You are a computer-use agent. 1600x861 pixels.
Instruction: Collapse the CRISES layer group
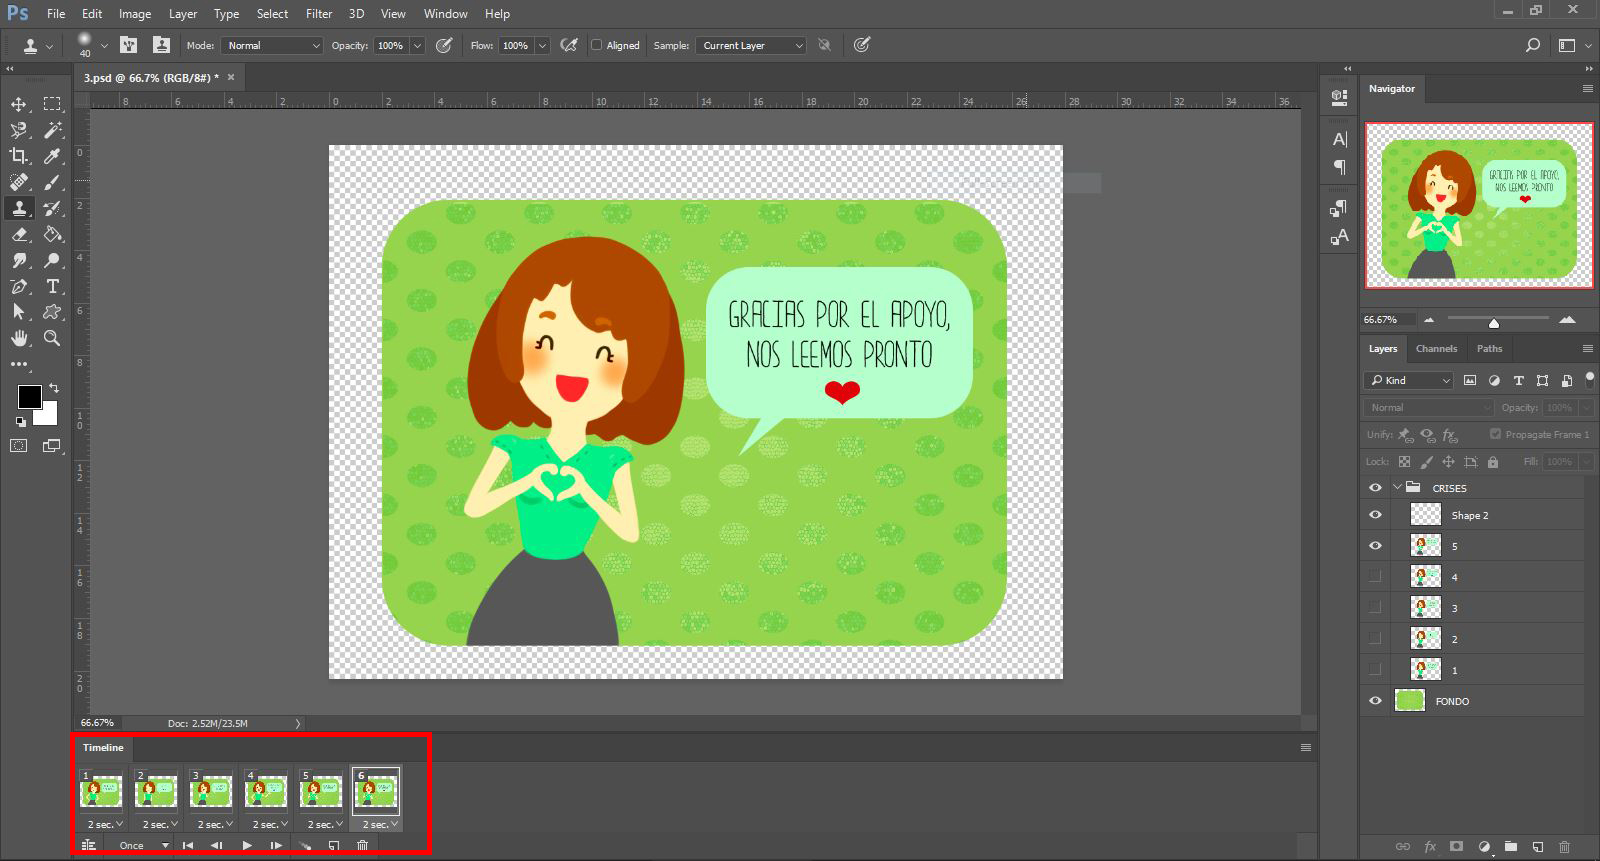click(x=1397, y=488)
